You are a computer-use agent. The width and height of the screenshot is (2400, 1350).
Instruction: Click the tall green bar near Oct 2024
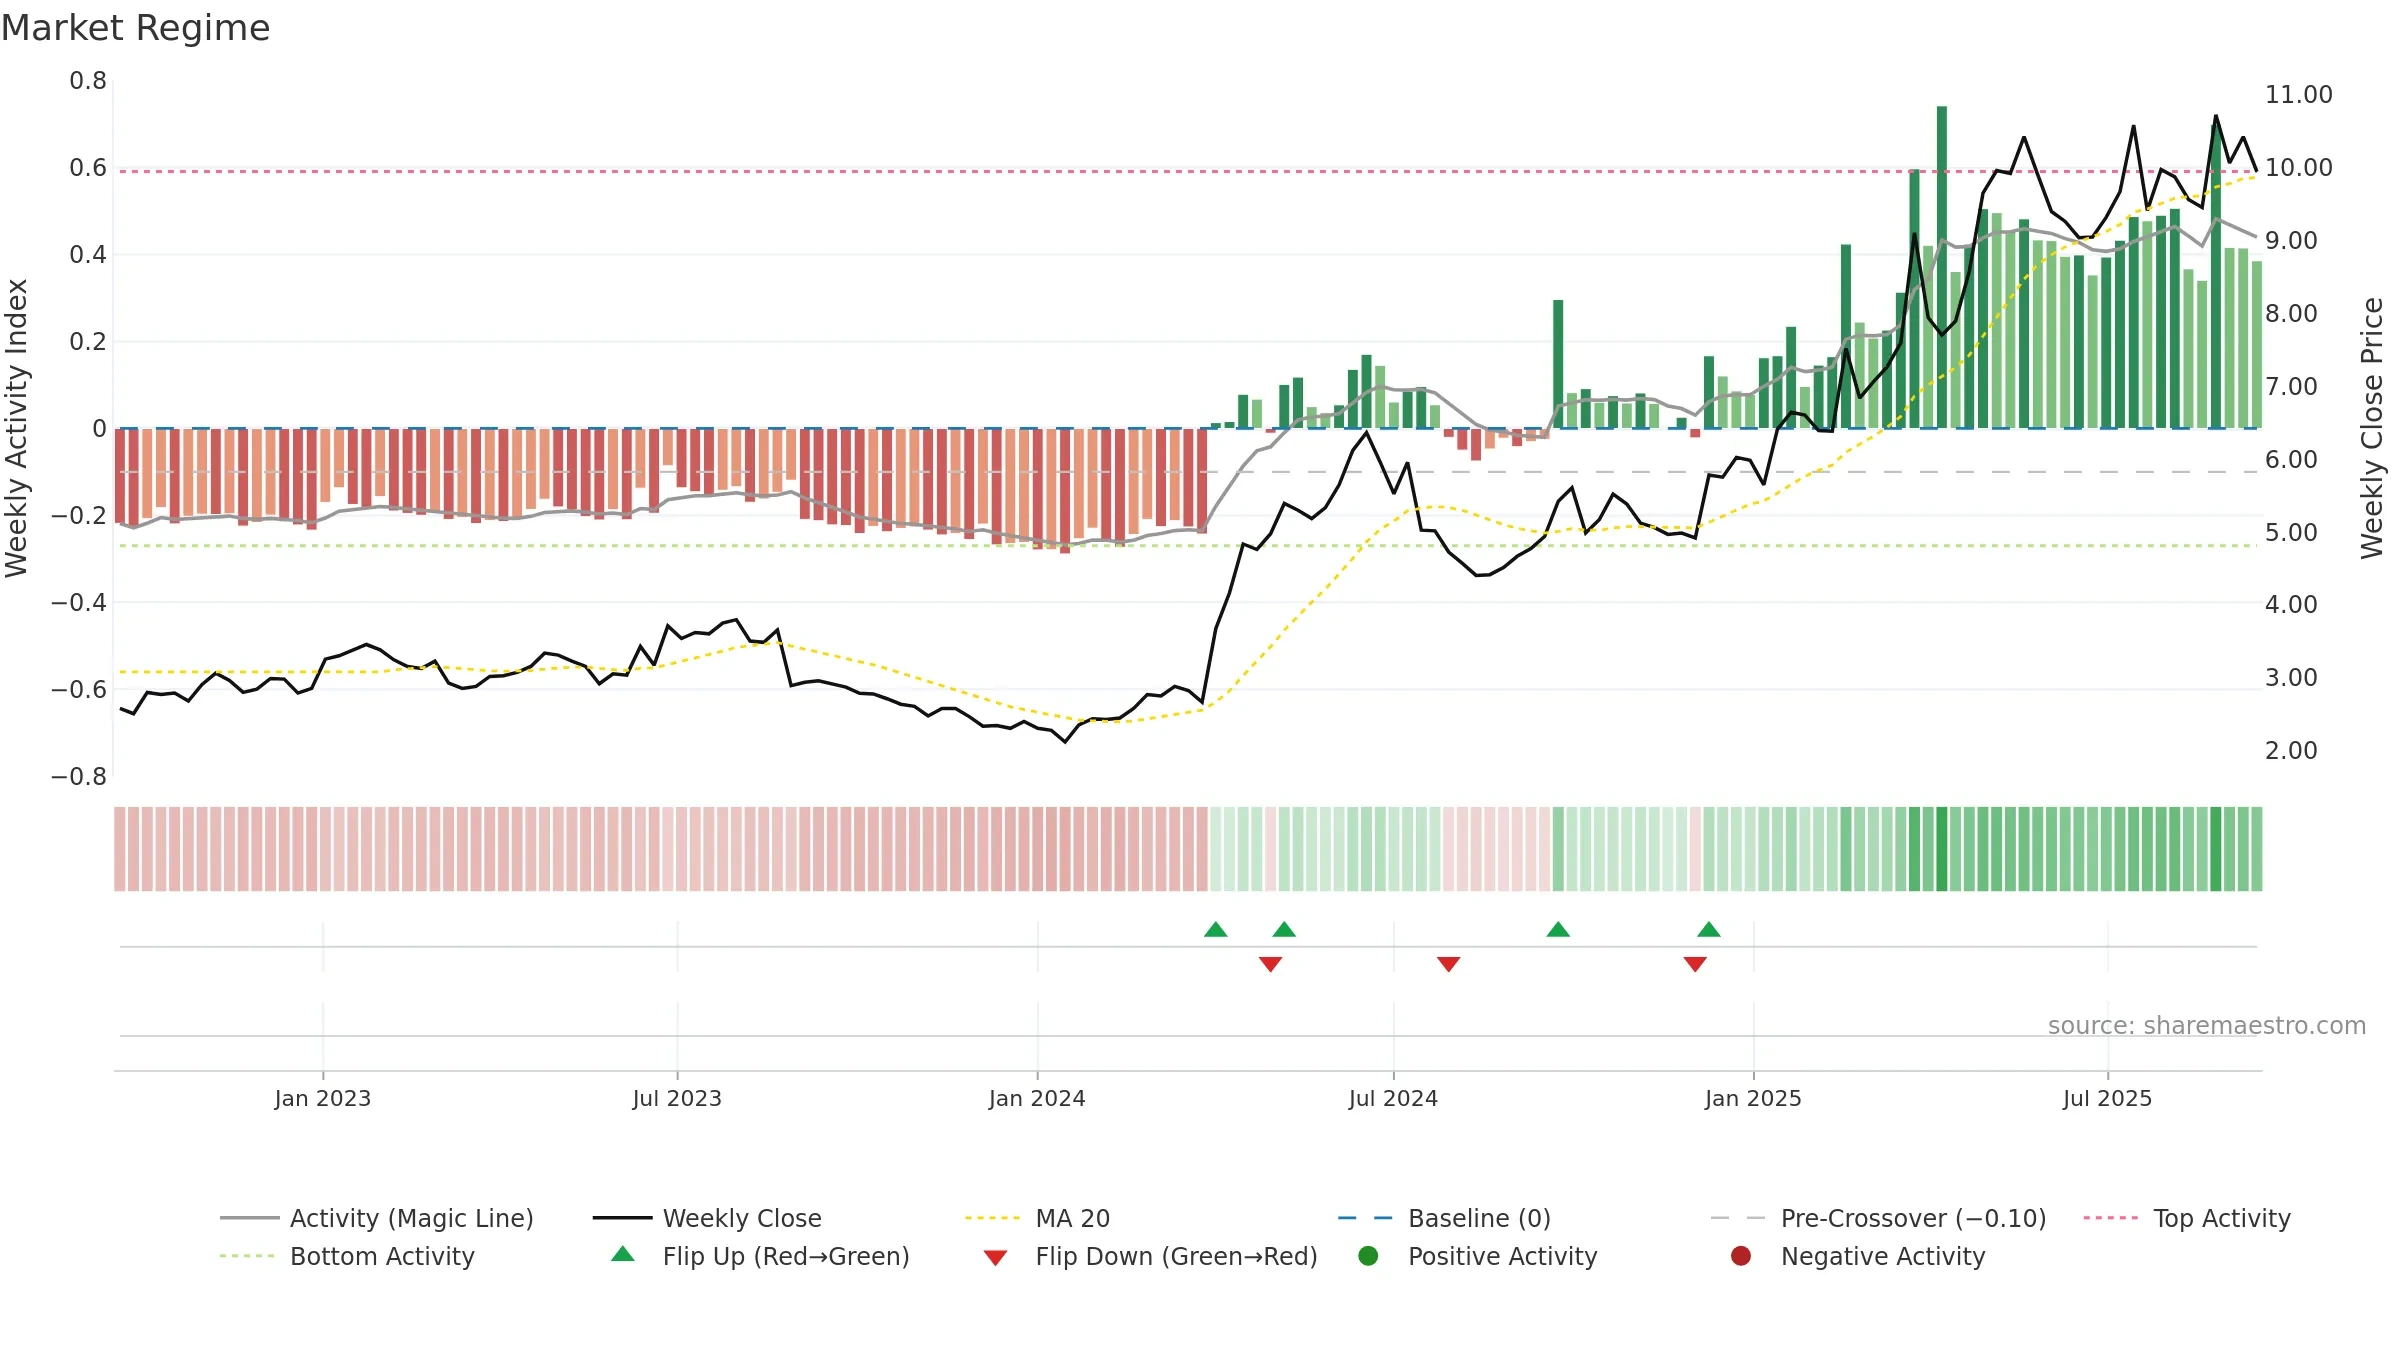click(1558, 364)
